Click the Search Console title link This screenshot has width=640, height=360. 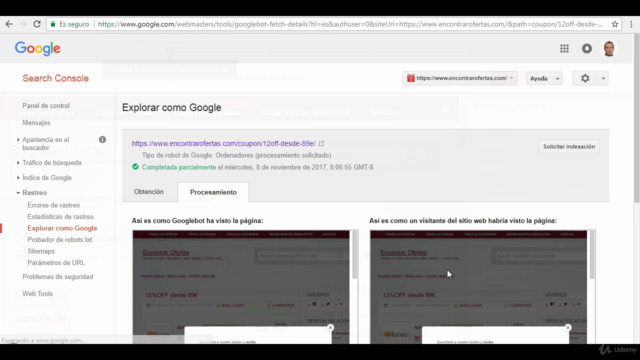56,78
